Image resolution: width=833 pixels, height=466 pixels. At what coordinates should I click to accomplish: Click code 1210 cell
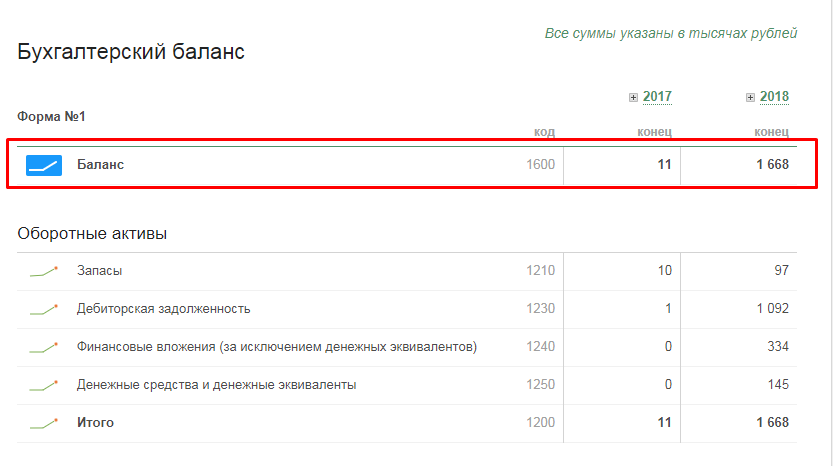(540, 270)
